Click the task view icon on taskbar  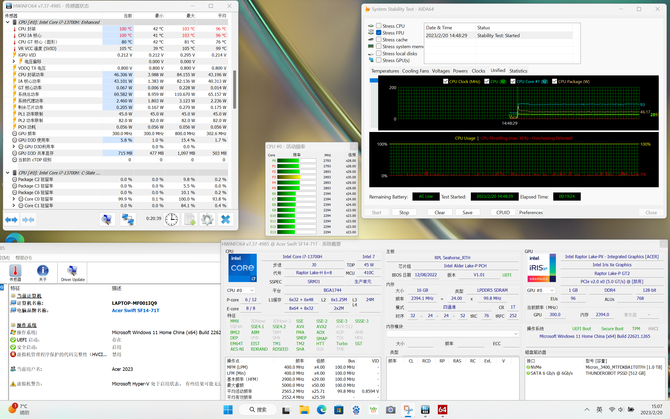(x=286, y=410)
